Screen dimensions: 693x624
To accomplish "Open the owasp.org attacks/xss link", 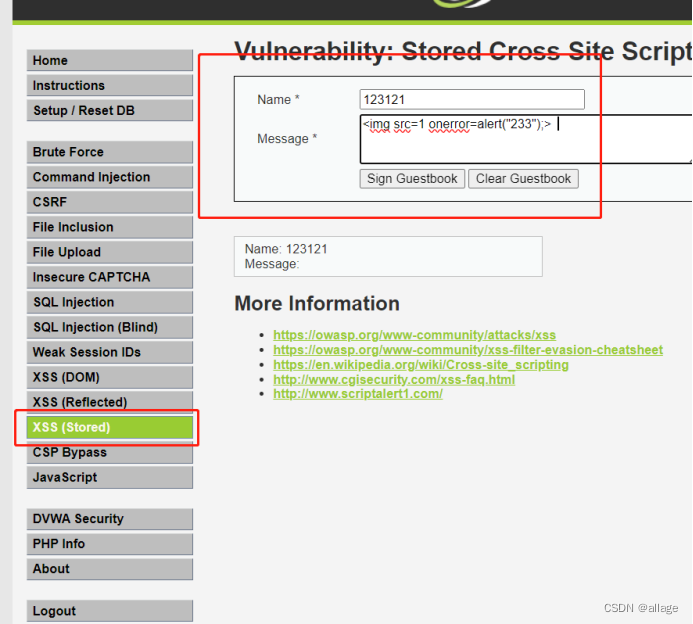I will [x=415, y=335].
